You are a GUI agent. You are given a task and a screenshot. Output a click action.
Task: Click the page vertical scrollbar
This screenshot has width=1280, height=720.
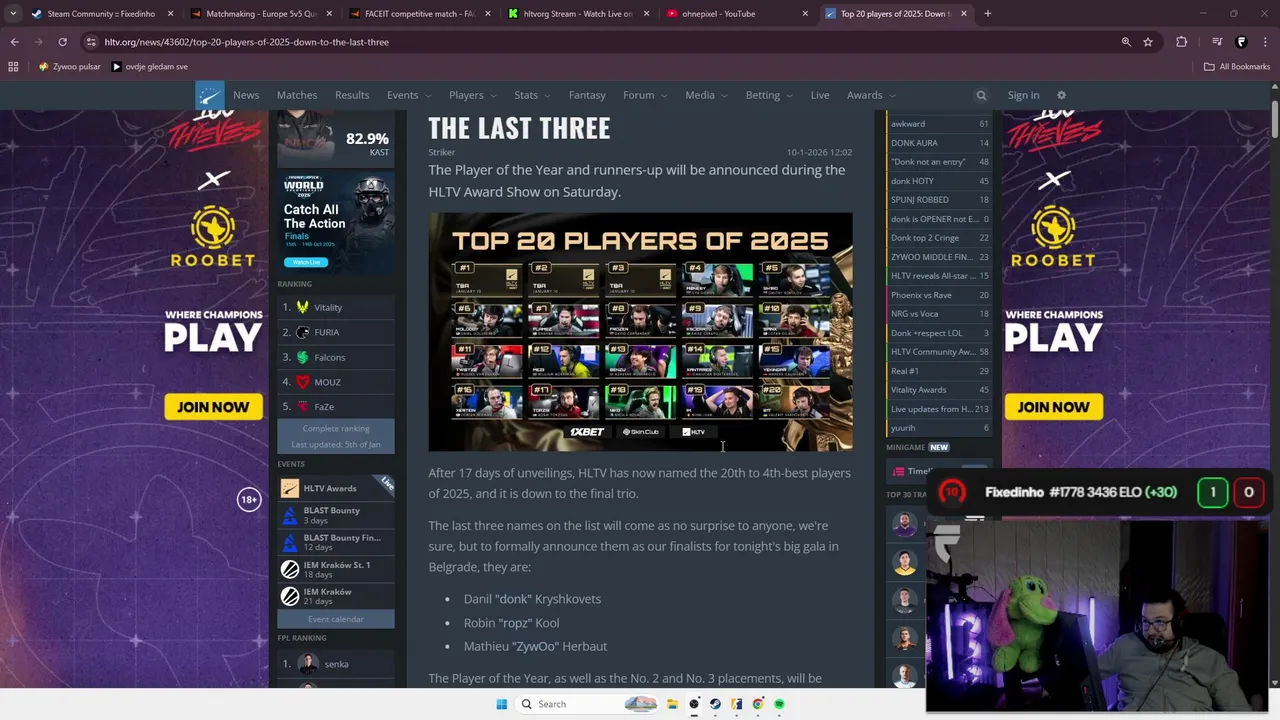tap(1274, 120)
